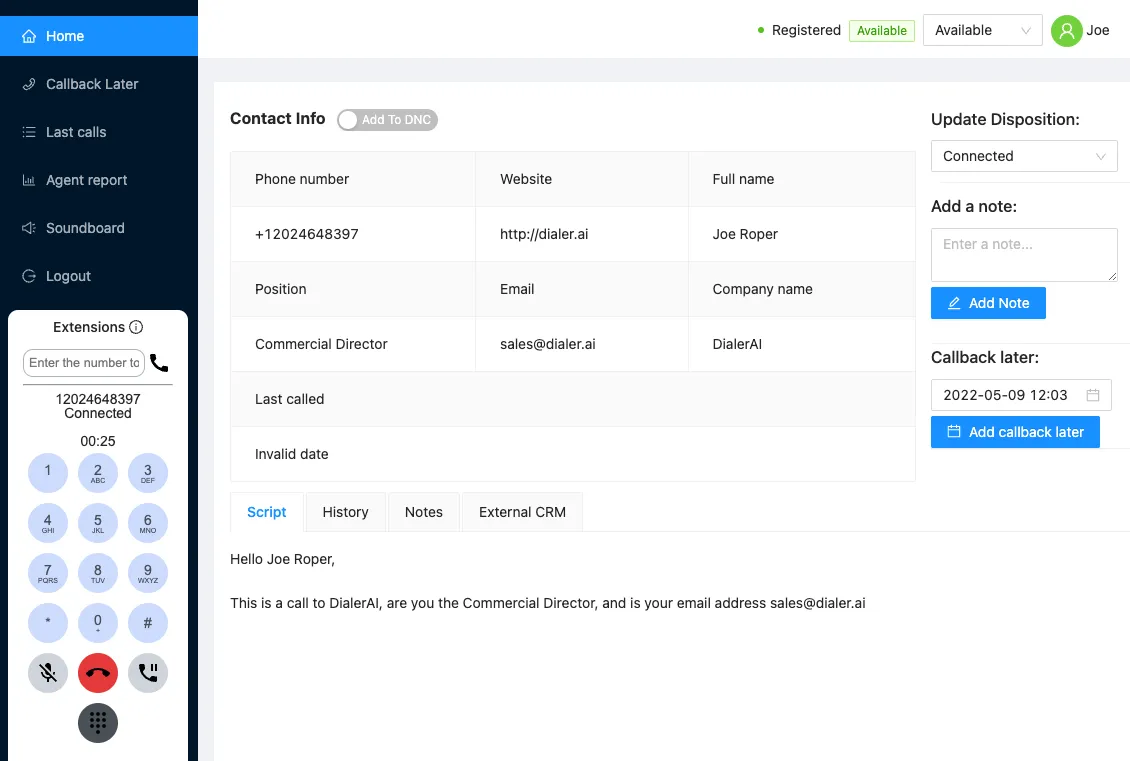Screen dimensions: 1130x761
Task: Hang up with red end-call button
Action: (x=98, y=673)
